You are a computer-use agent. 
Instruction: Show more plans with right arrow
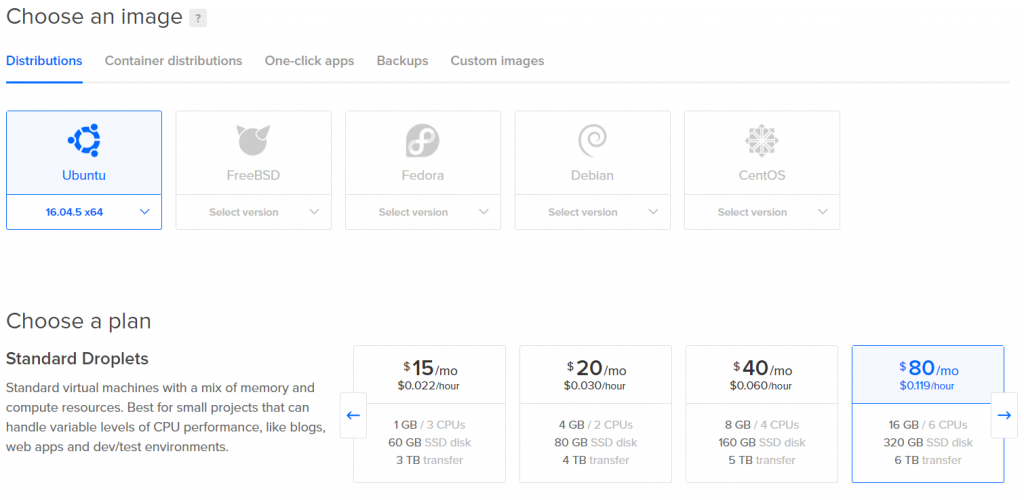1004,415
